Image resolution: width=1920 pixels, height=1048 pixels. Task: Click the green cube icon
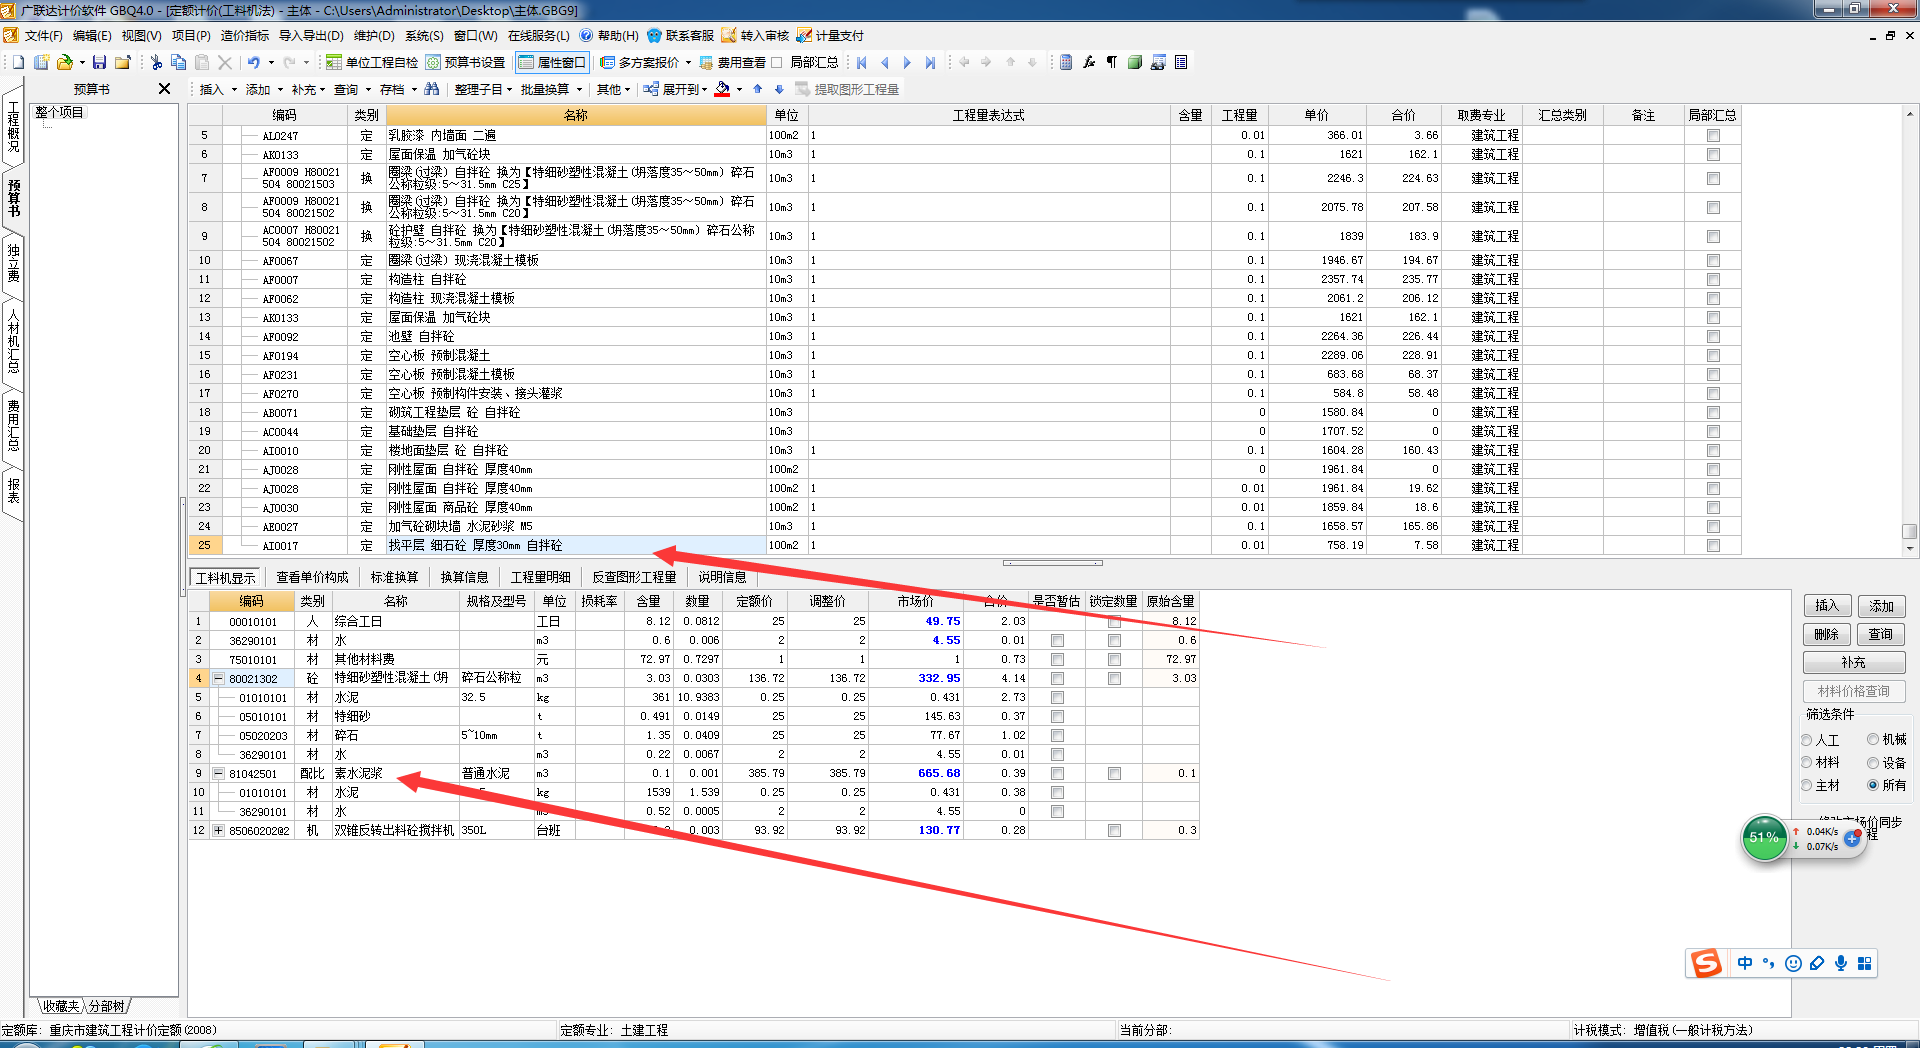point(1135,62)
